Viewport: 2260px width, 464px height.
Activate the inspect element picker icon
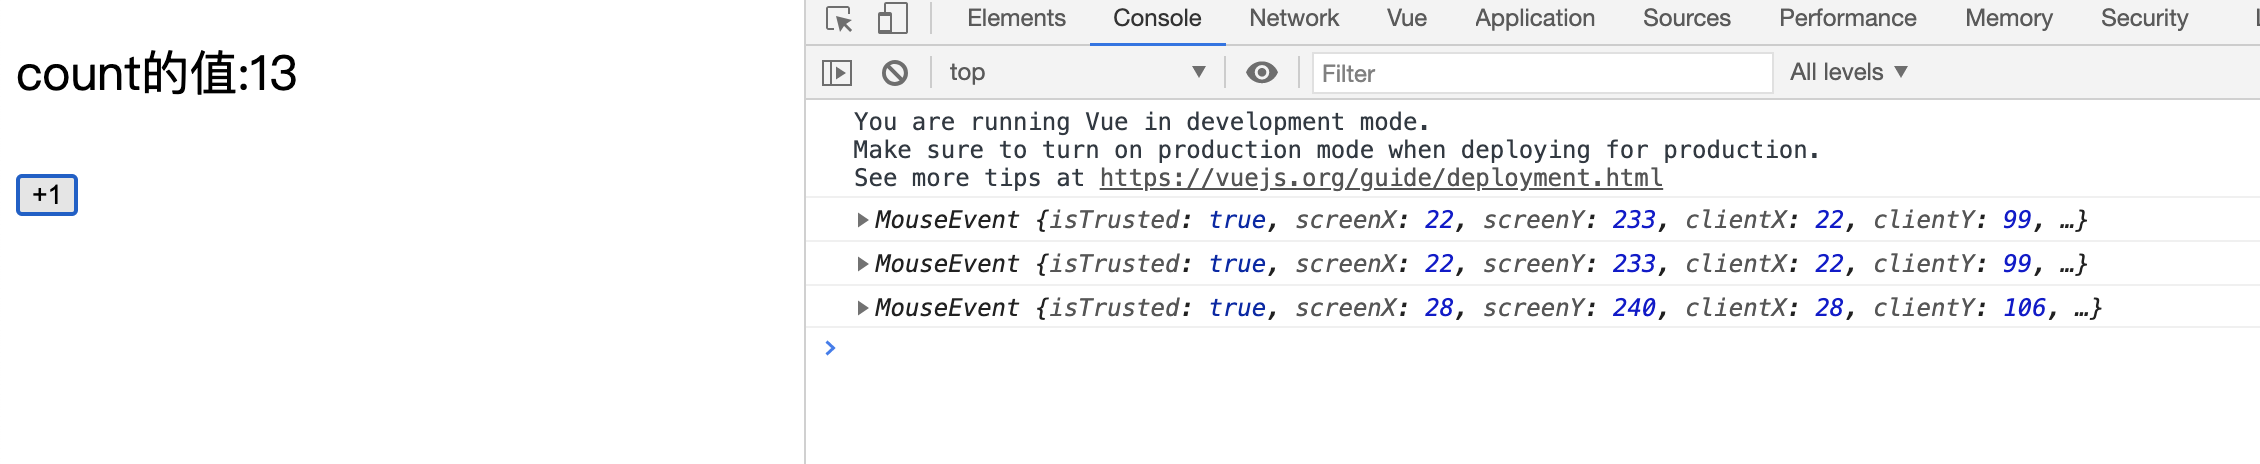[x=839, y=19]
